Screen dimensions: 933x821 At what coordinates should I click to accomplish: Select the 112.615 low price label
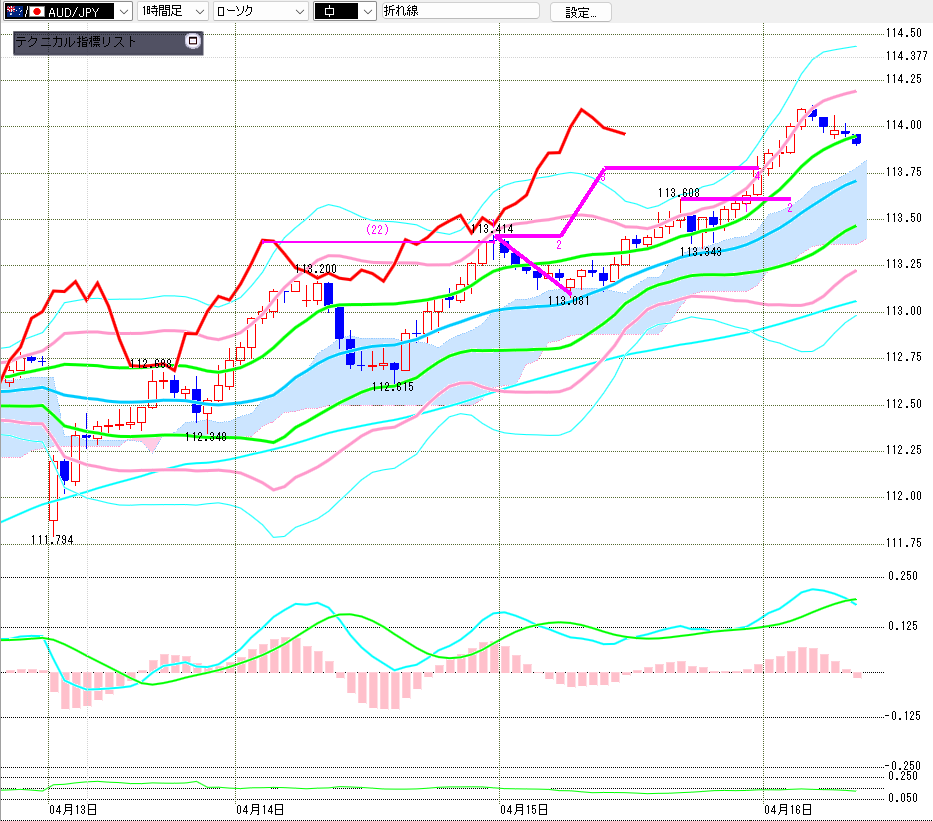pos(393,387)
